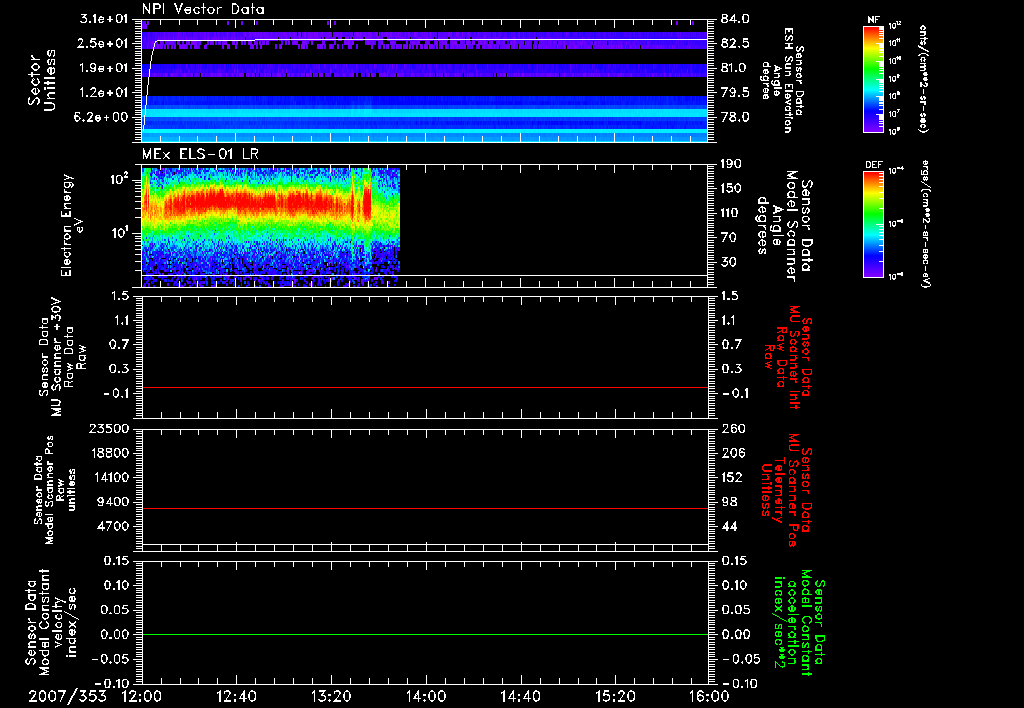
Task: Click the 260 telemetry tick value
Action: [732, 428]
